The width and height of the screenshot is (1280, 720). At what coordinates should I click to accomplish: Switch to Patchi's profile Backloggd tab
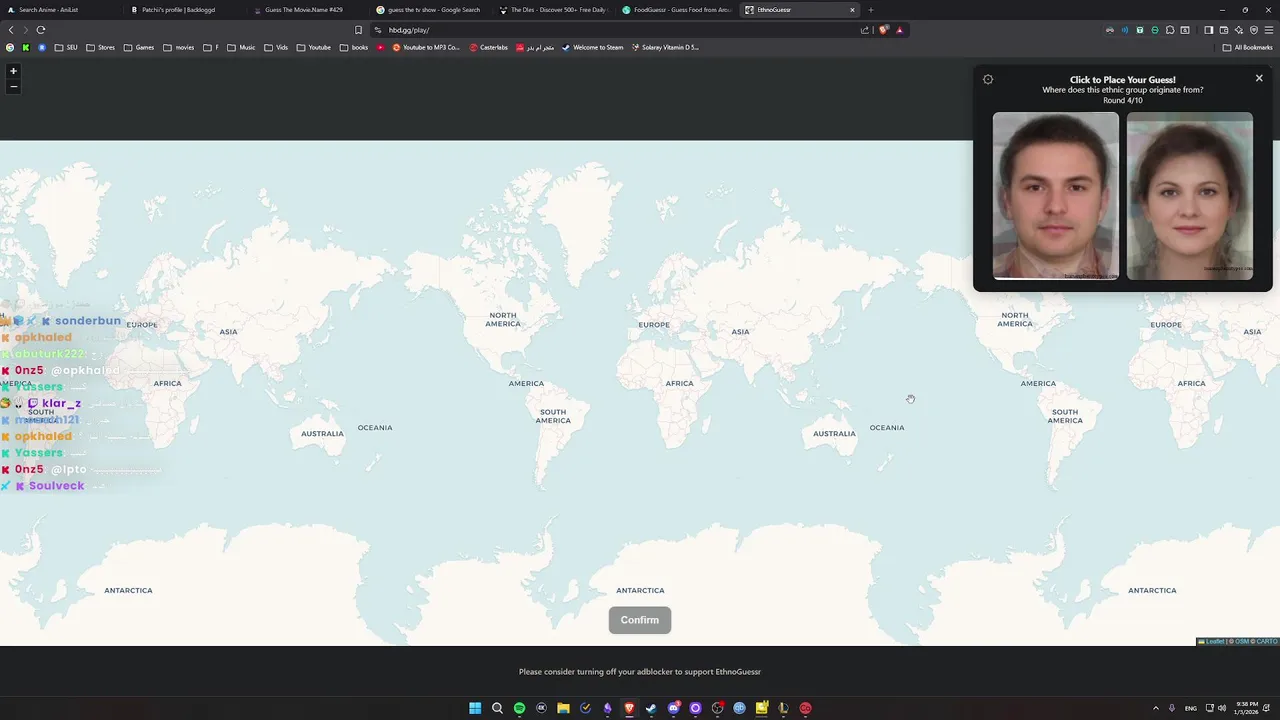coord(183,10)
